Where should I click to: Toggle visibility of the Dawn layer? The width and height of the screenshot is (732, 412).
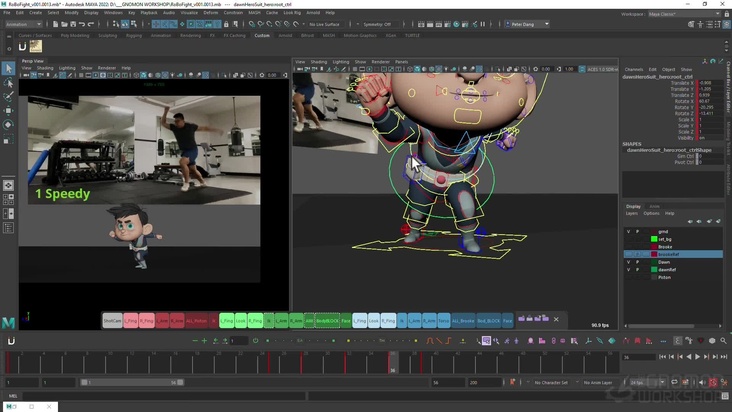click(x=629, y=262)
